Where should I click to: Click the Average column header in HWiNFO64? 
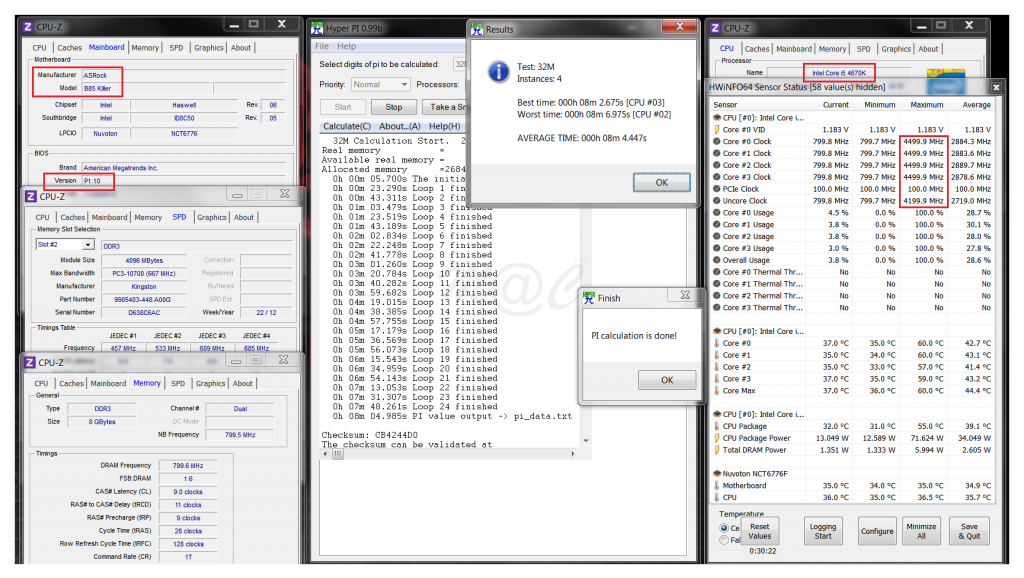click(x=976, y=104)
